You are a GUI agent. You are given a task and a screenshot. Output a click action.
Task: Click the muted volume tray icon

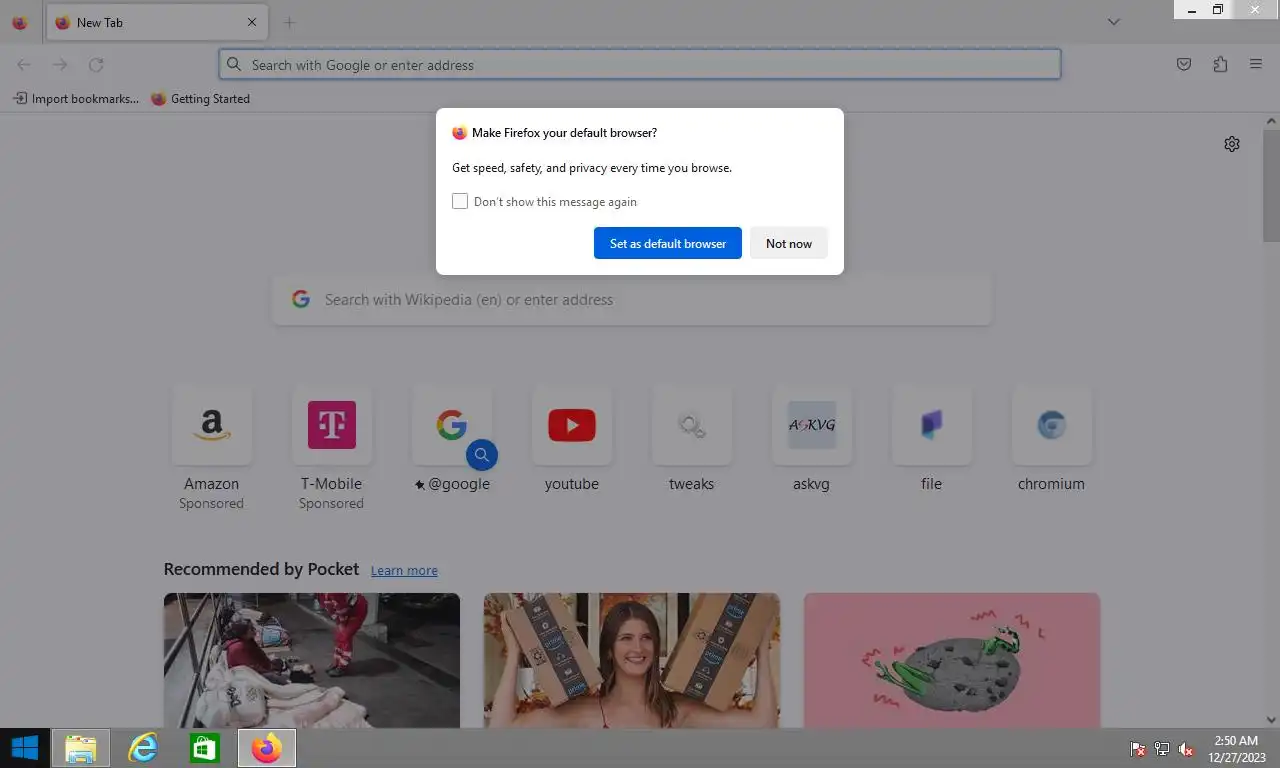[x=1186, y=749]
